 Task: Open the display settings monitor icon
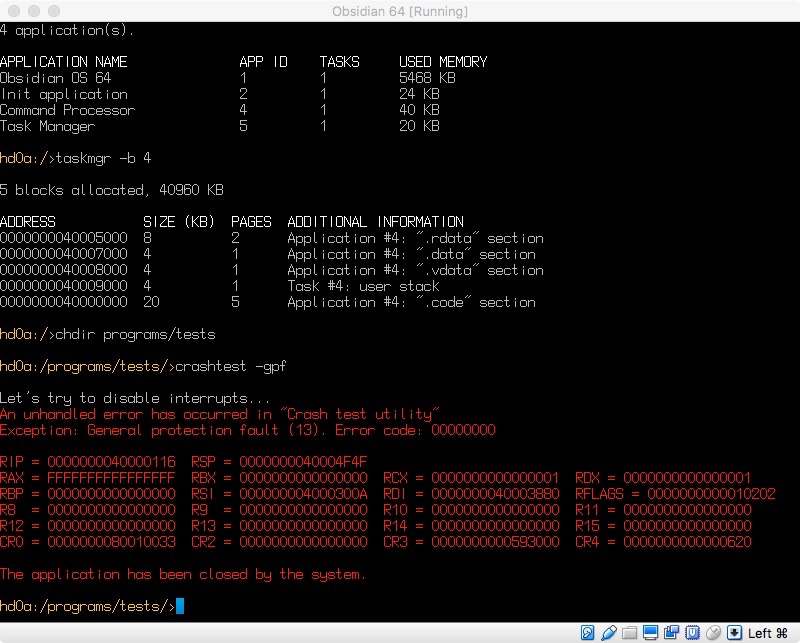coord(651,633)
